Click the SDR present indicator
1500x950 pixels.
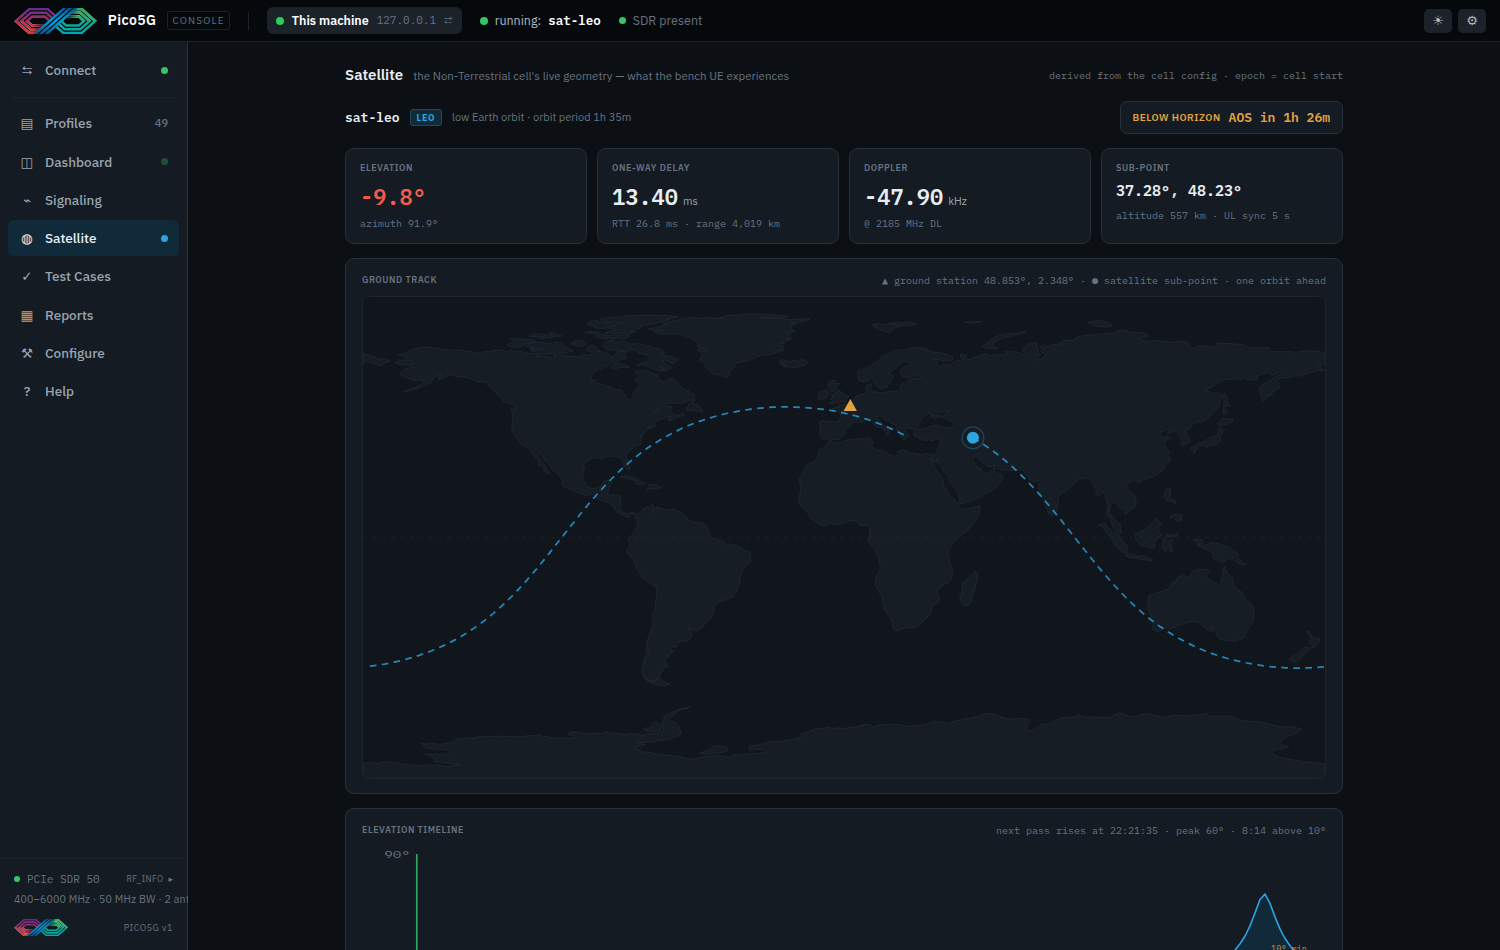pyautogui.click(x=660, y=20)
